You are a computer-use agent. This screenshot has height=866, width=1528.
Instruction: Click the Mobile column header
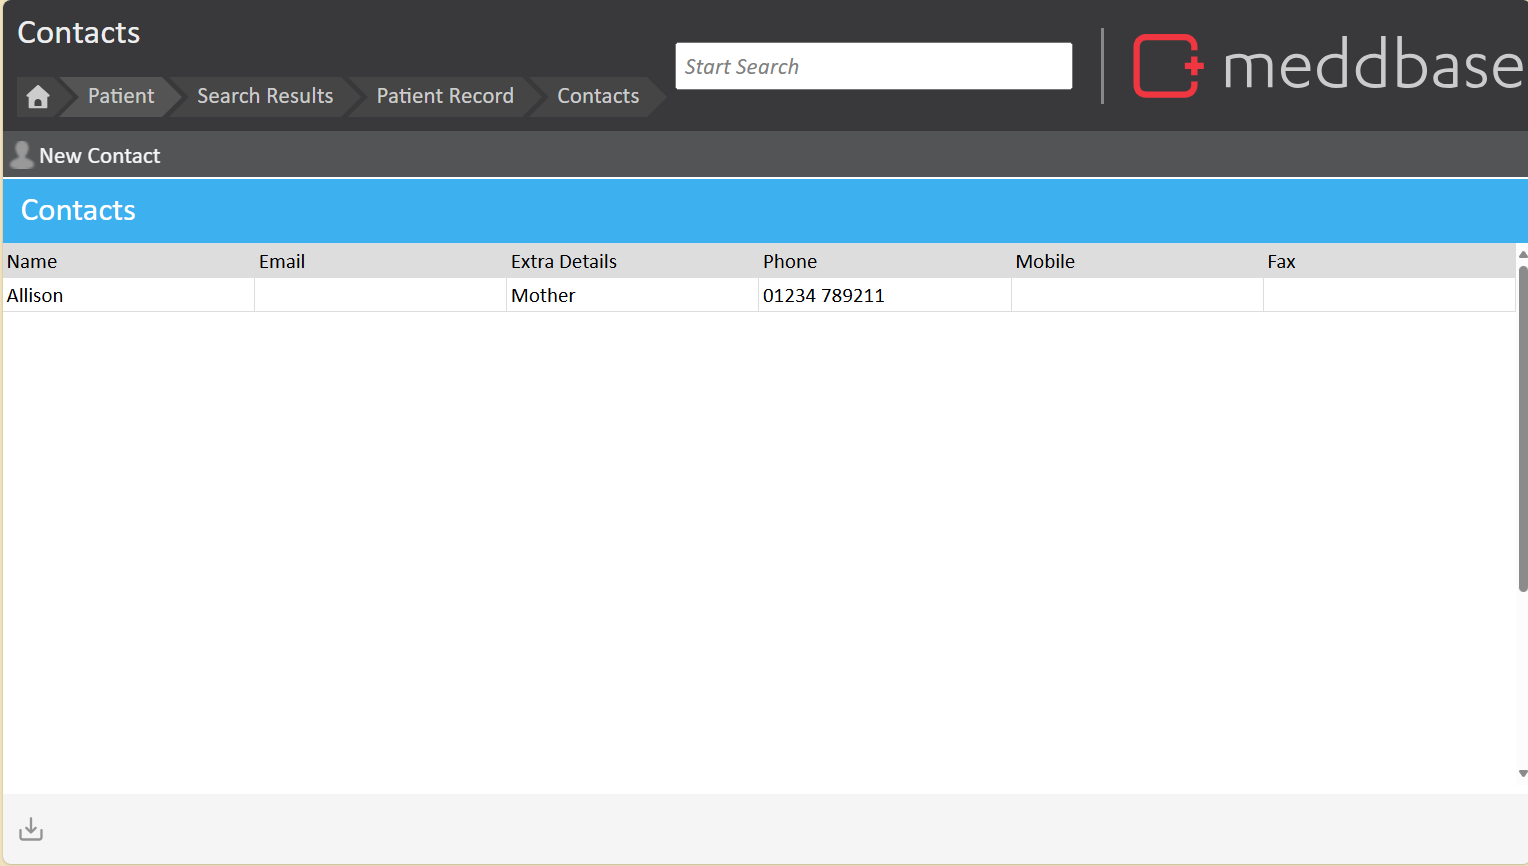[x=1045, y=261]
